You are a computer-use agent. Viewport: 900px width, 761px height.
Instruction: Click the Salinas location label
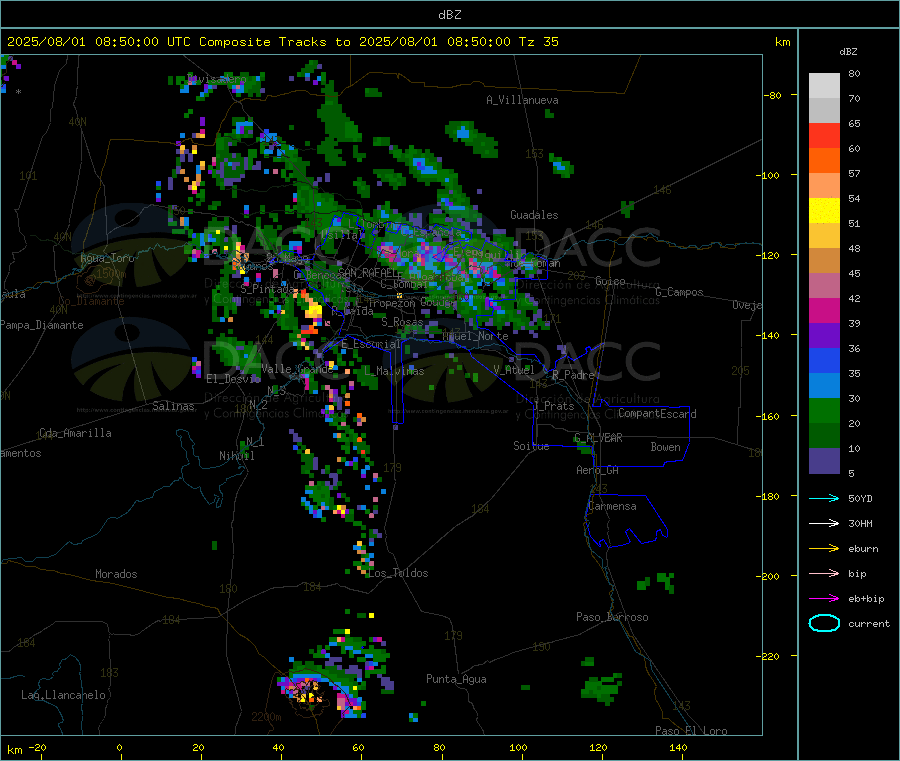pyautogui.click(x=173, y=406)
